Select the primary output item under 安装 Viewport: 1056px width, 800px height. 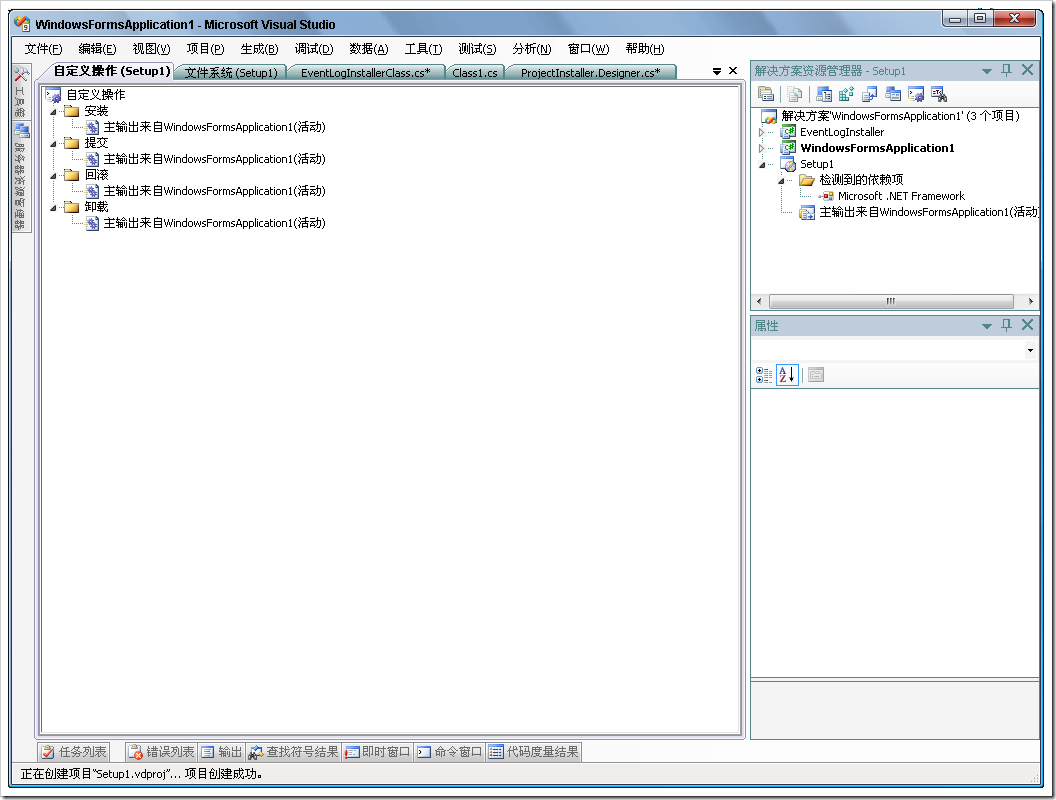click(x=214, y=127)
